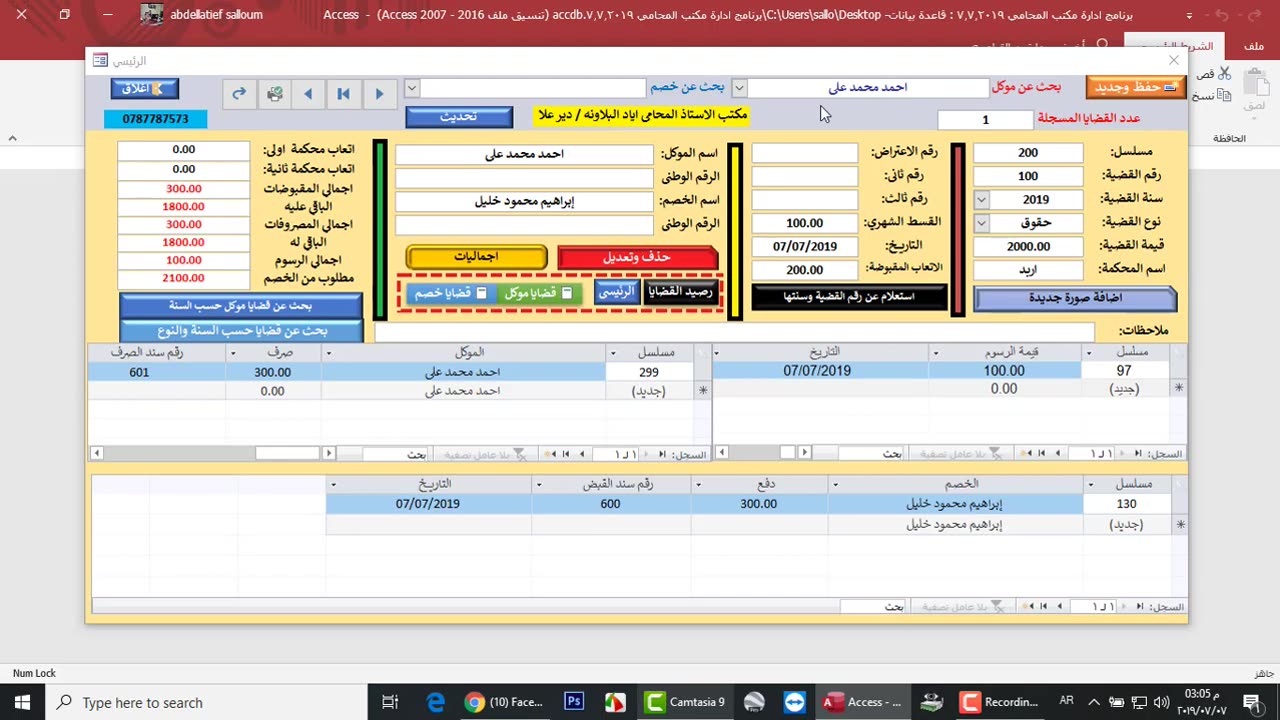Click the حفظ وجديد button
The height and width of the screenshot is (720, 1280).
1136,88
